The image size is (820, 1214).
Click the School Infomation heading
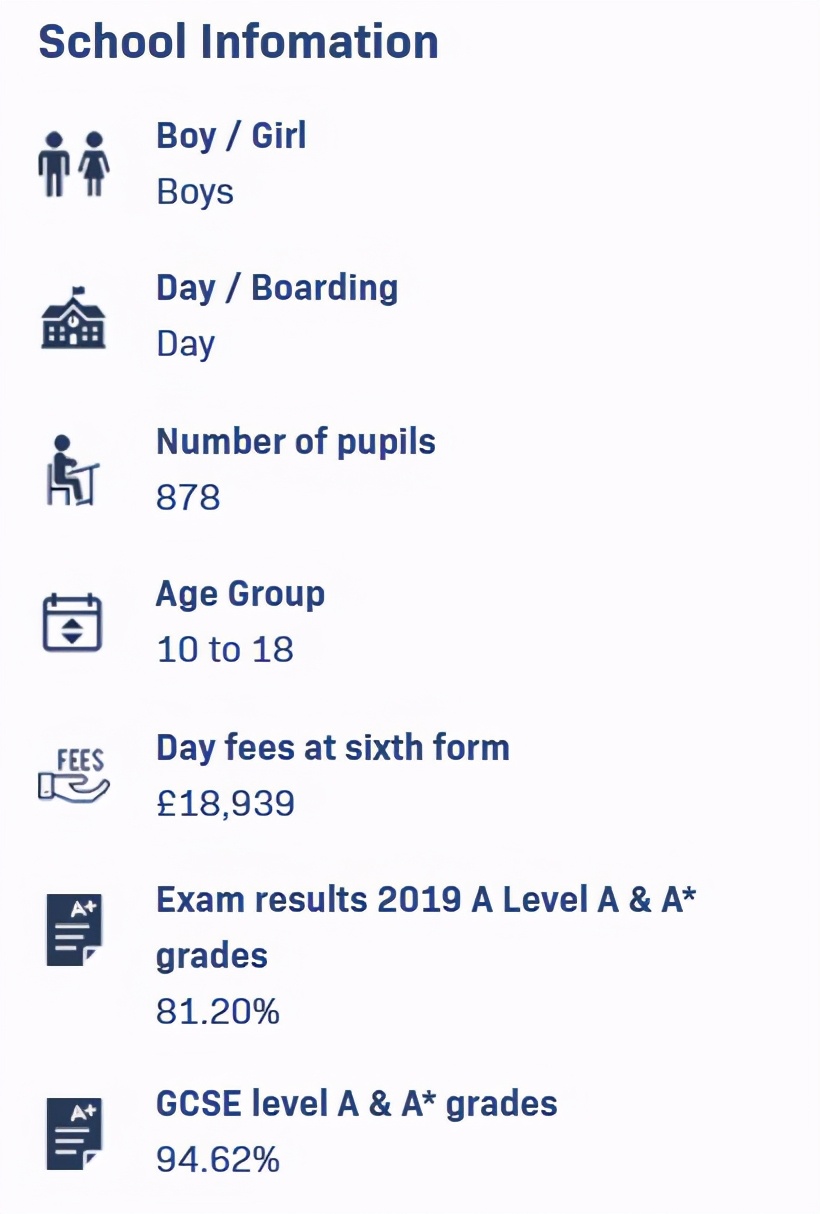pos(238,42)
